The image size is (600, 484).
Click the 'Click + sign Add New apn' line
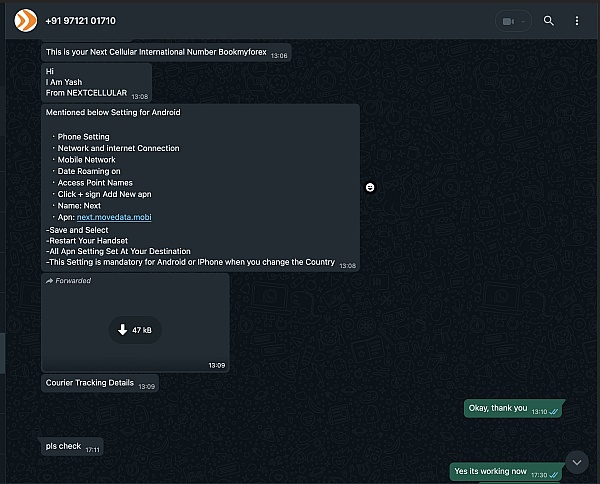[104, 194]
